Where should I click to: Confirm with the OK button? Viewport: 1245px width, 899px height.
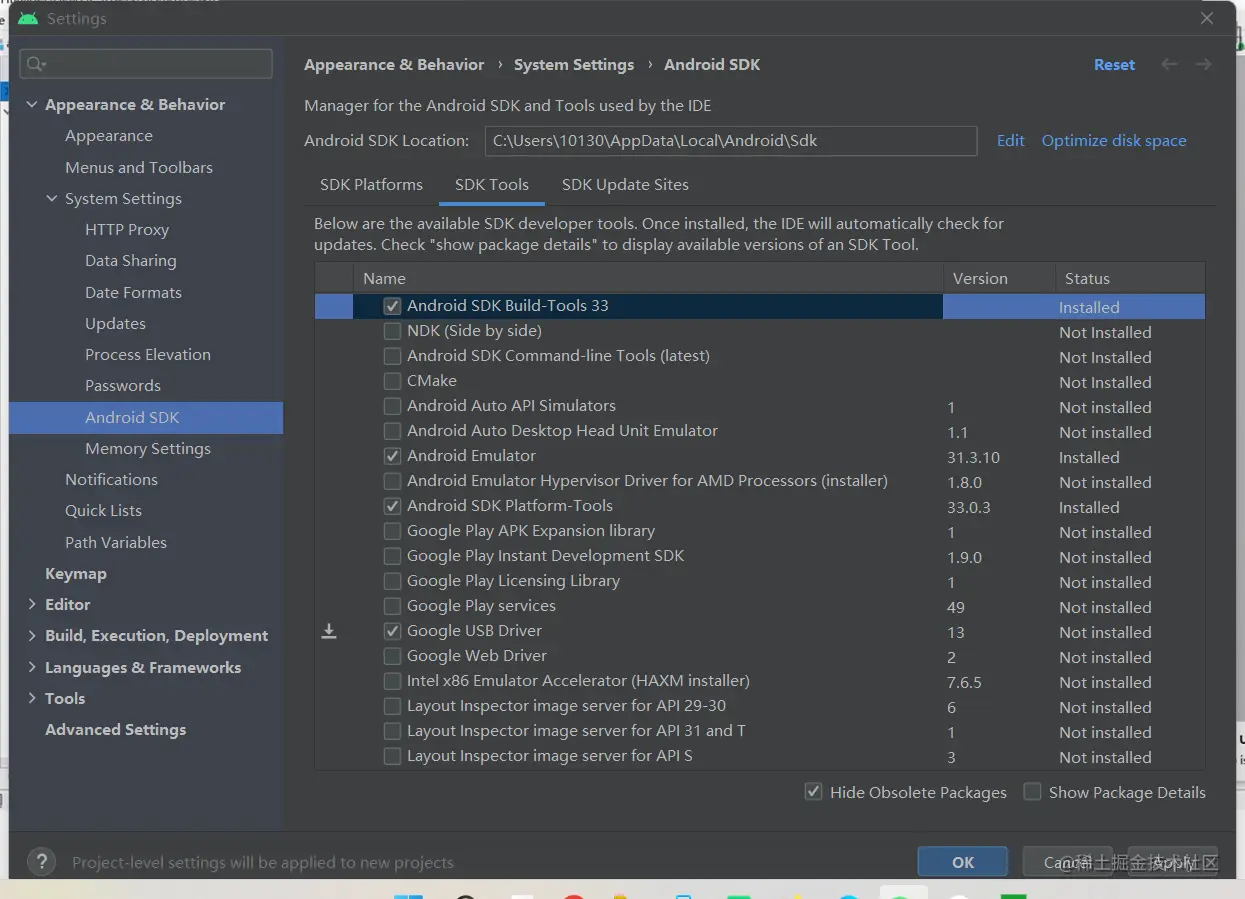[x=963, y=862]
